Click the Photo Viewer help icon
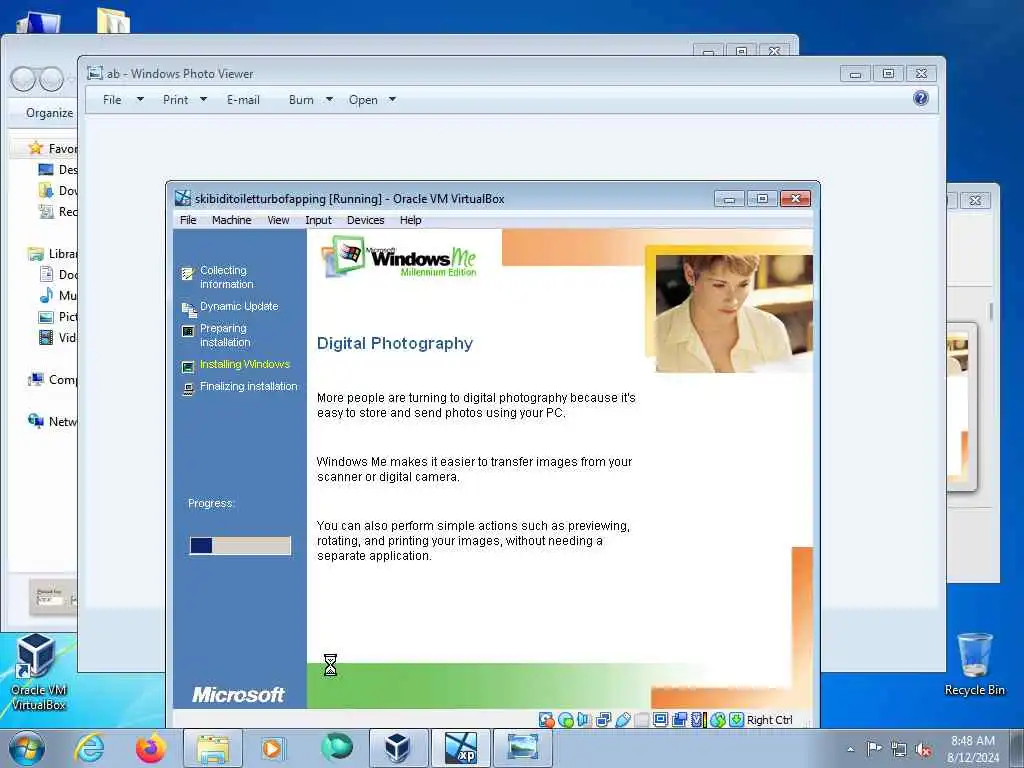 [921, 99]
